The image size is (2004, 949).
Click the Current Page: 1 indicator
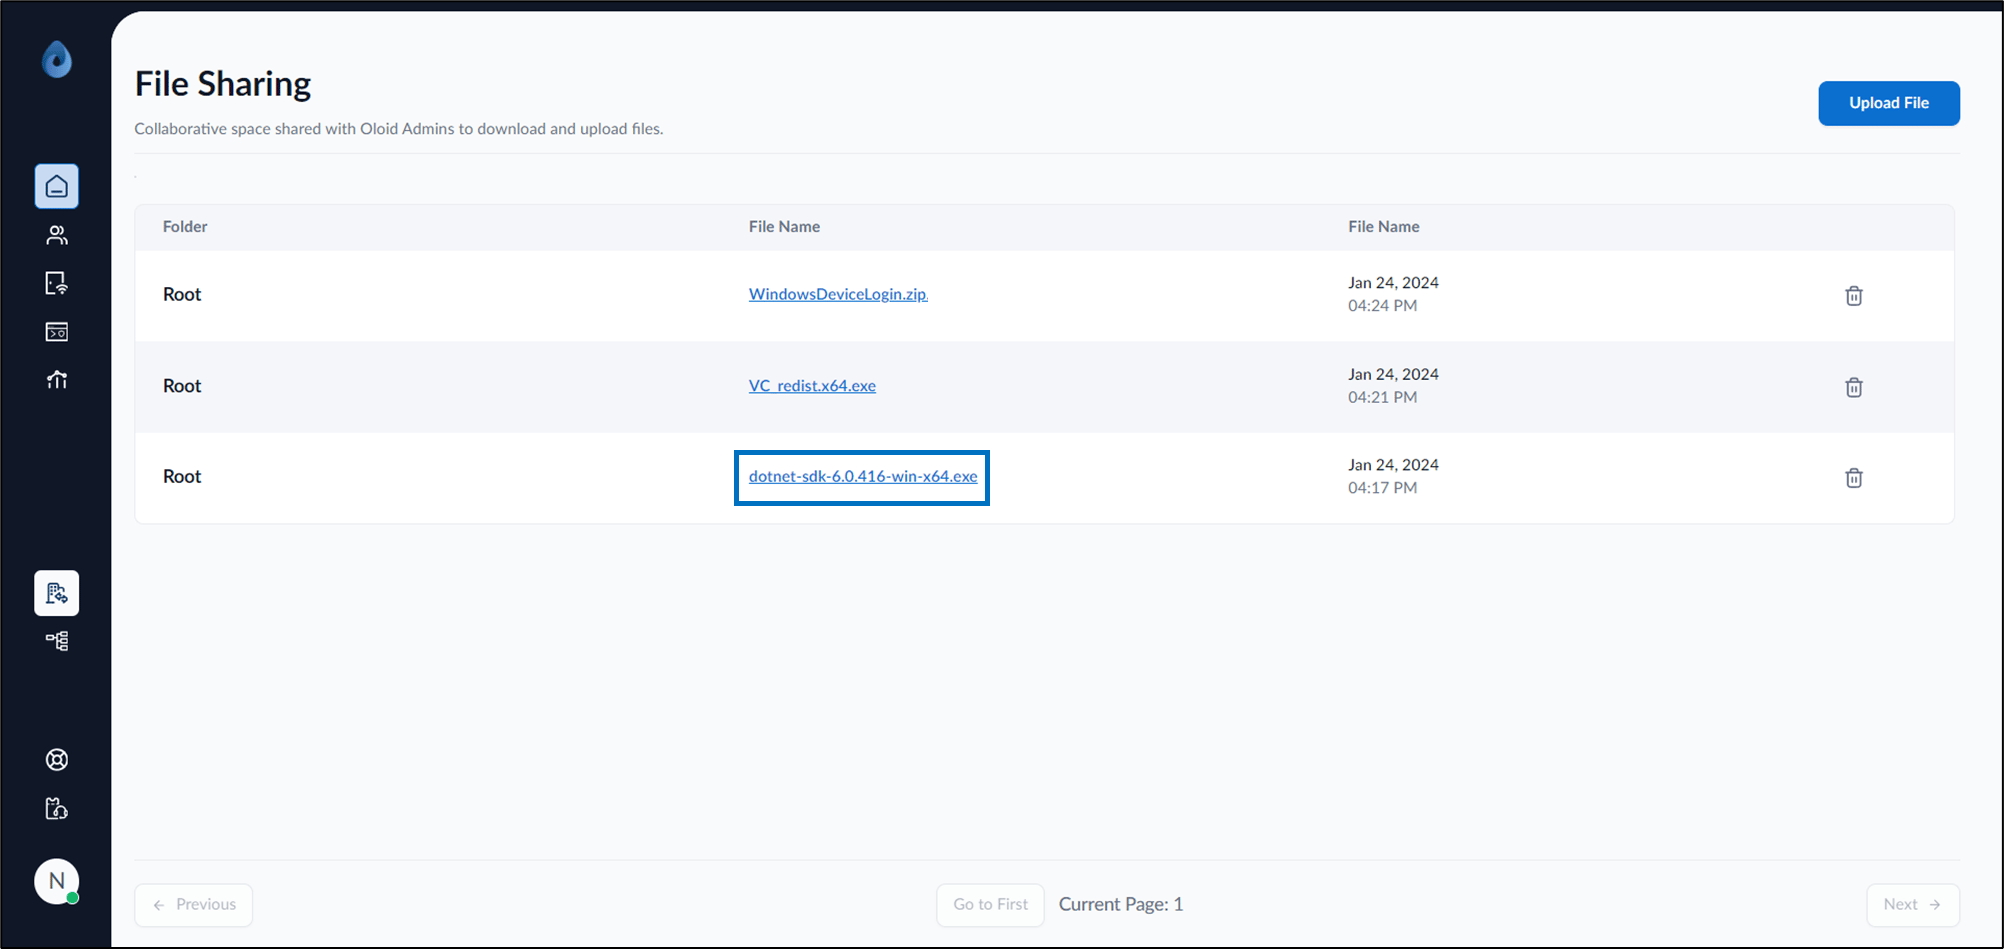(1121, 904)
